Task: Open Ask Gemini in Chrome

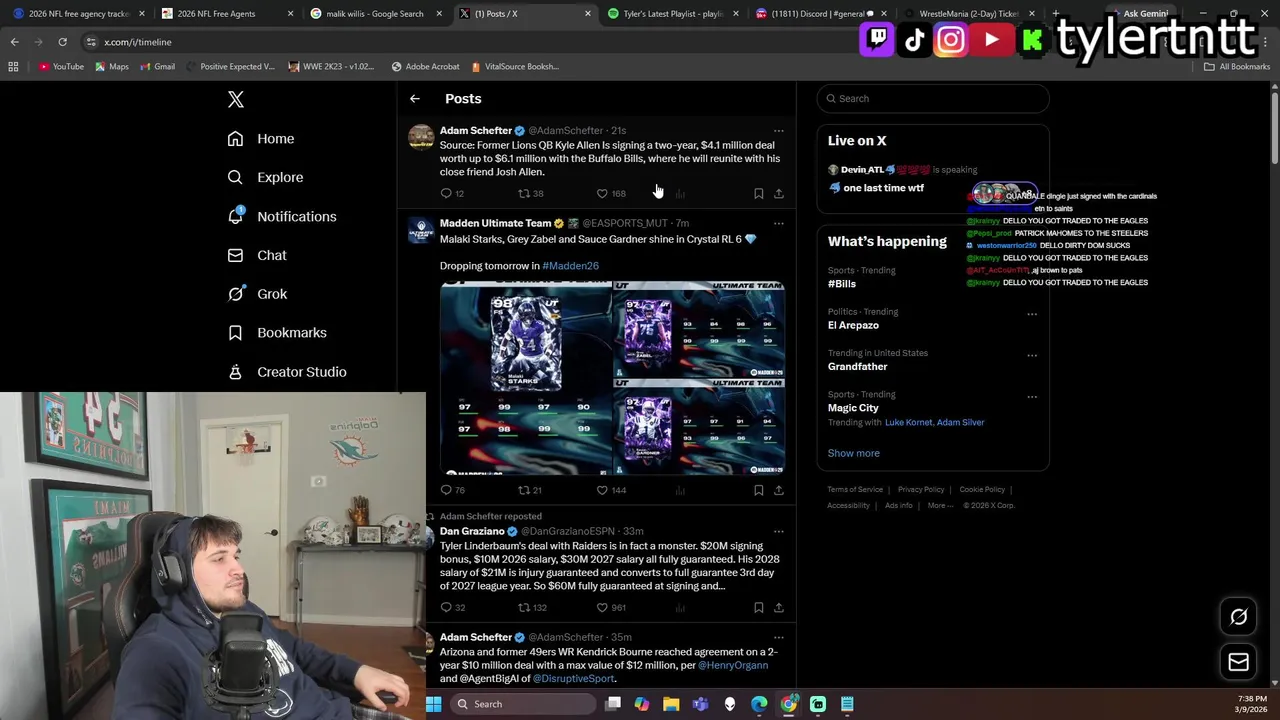Action: tap(1138, 14)
